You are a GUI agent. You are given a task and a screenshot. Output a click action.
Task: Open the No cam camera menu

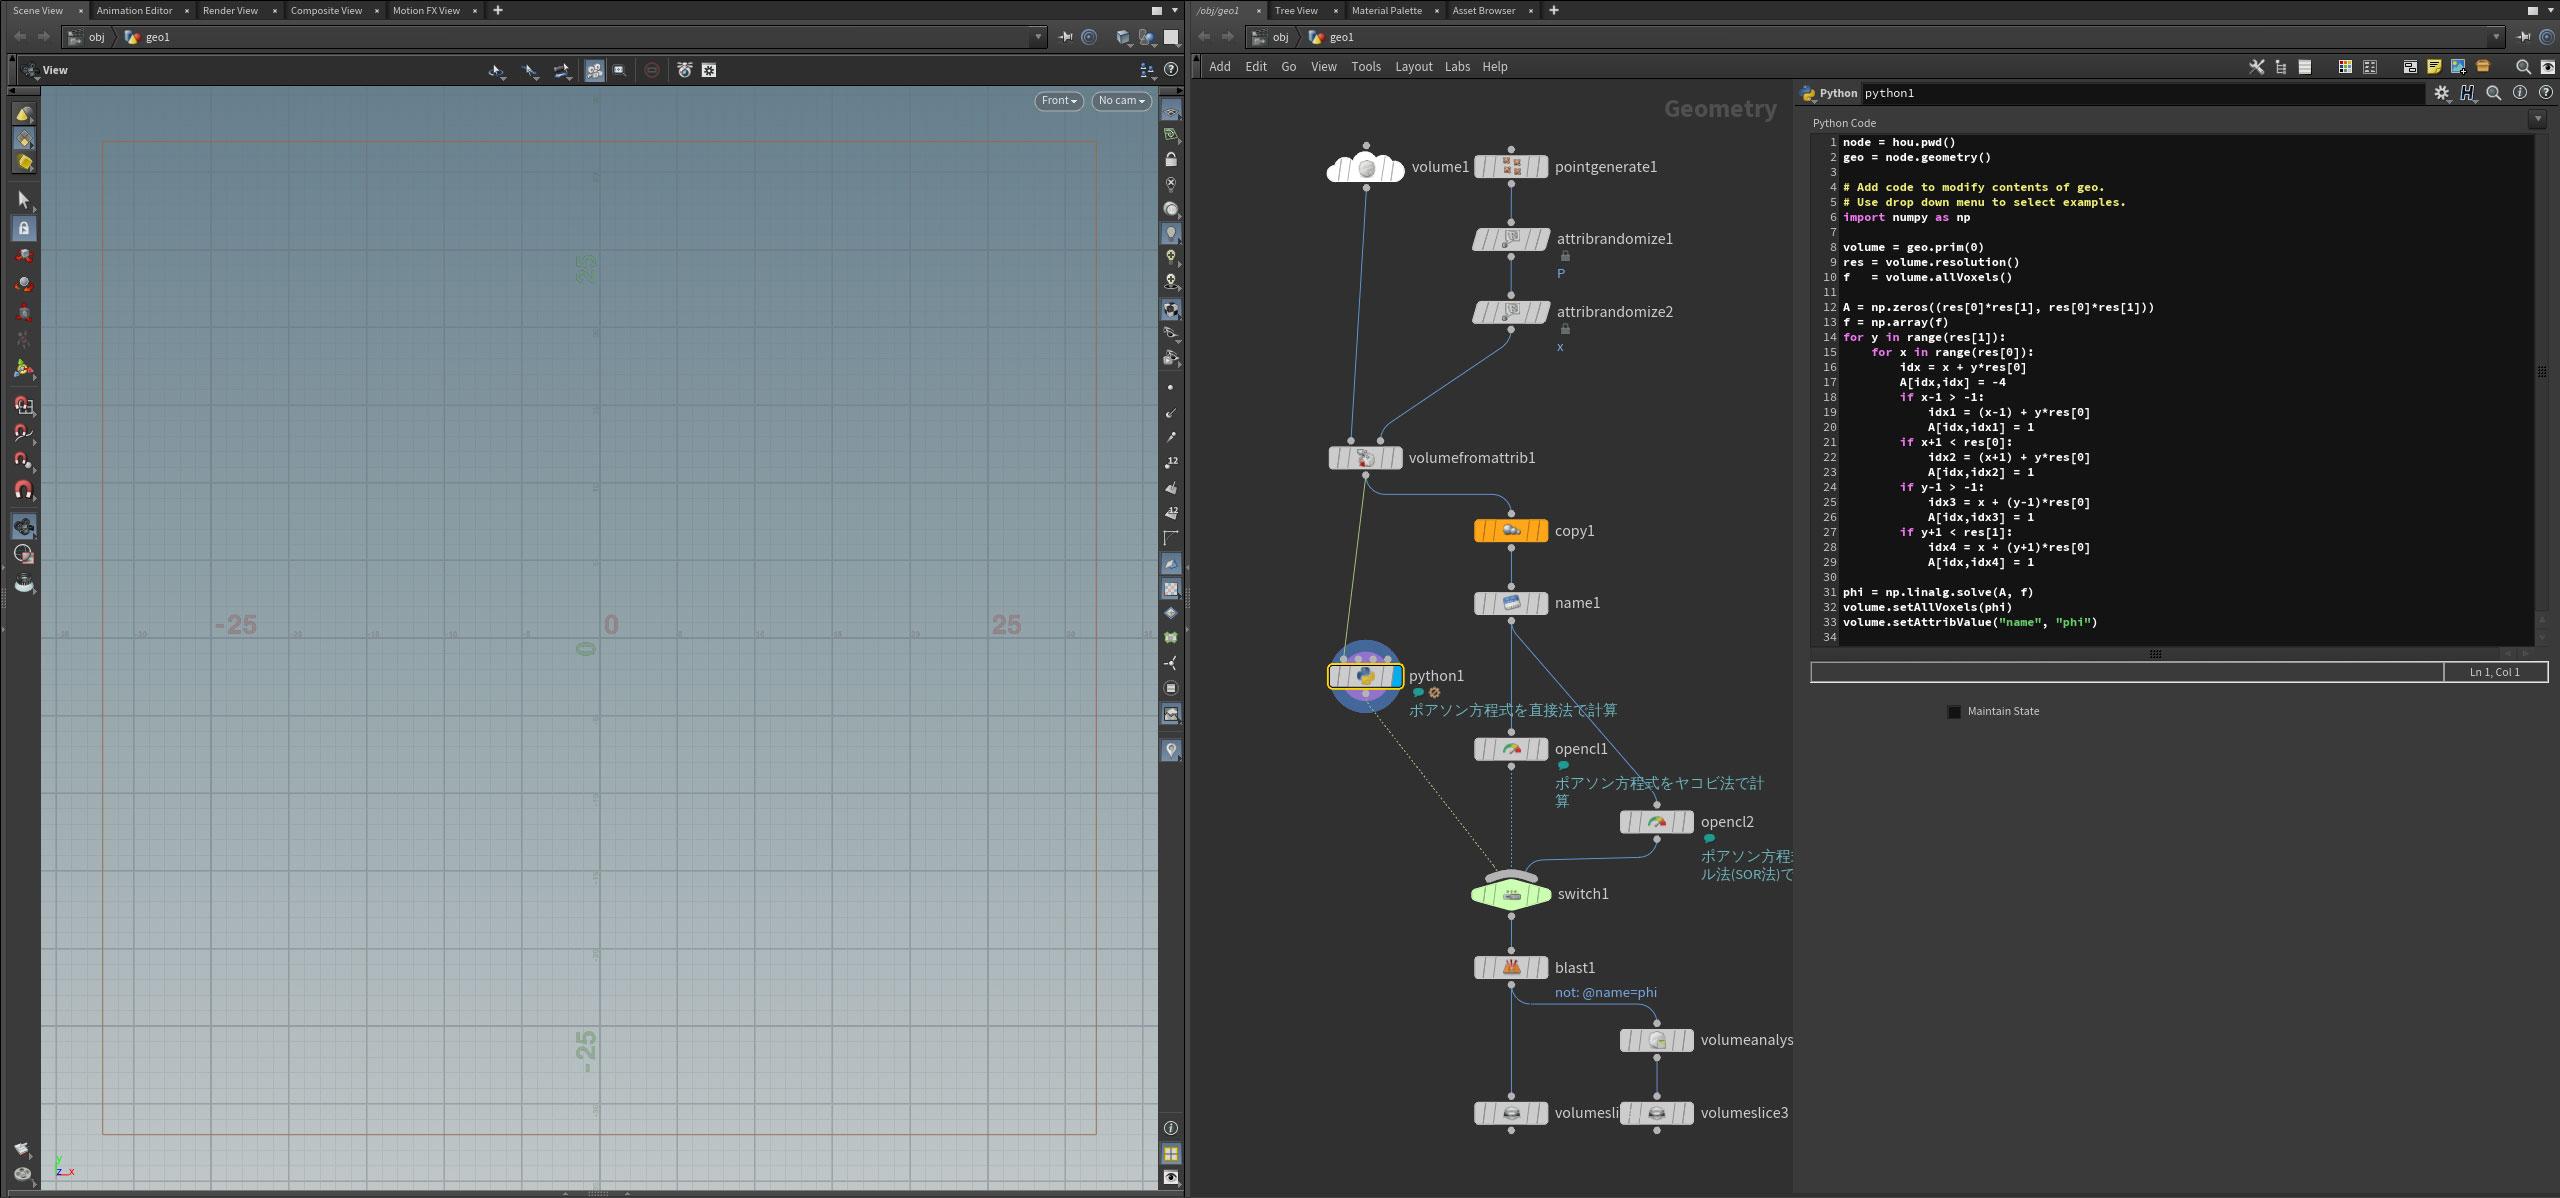pos(1121,101)
